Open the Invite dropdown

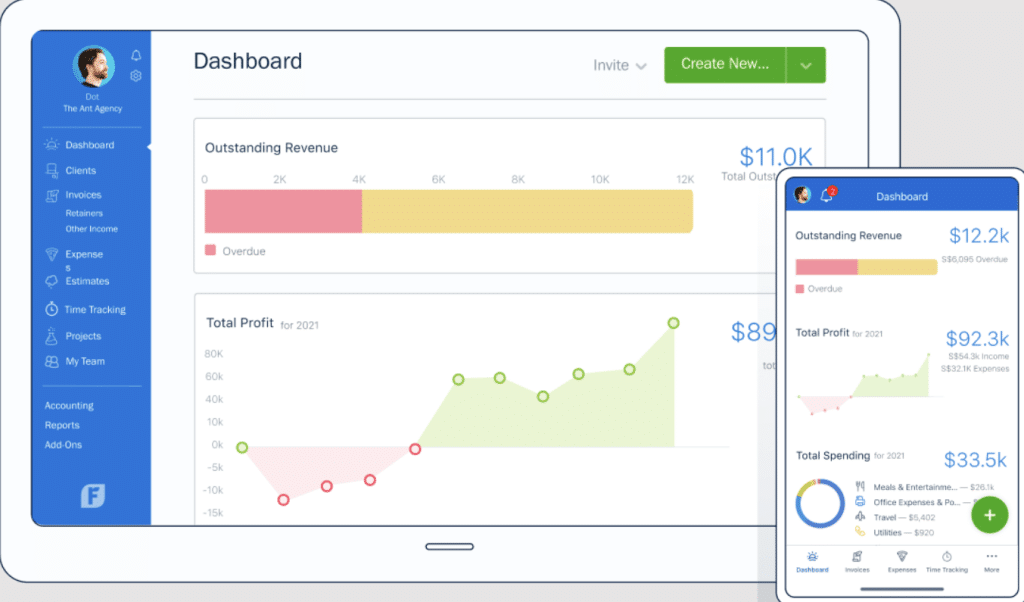point(619,64)
